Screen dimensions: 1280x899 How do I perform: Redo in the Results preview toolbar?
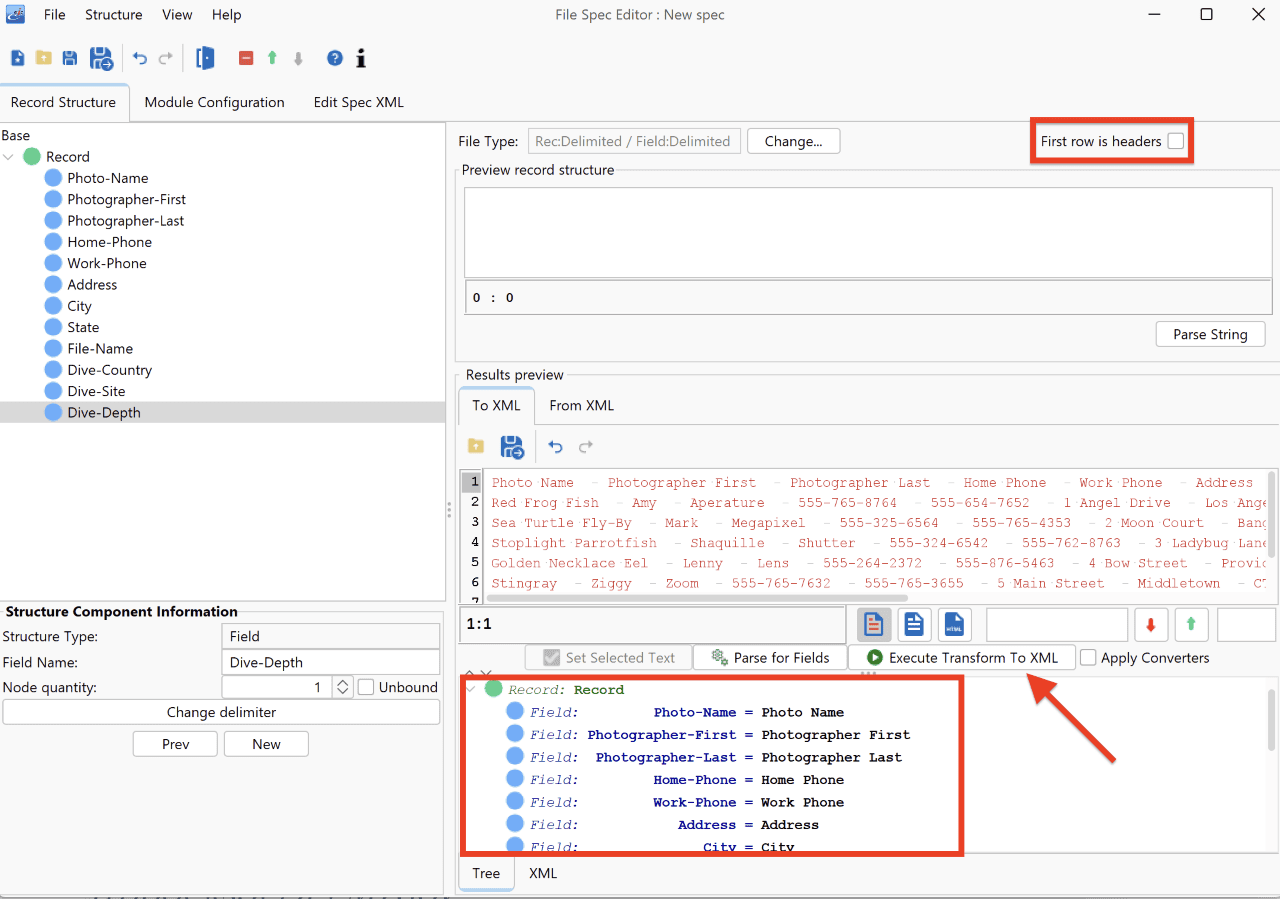586,446
